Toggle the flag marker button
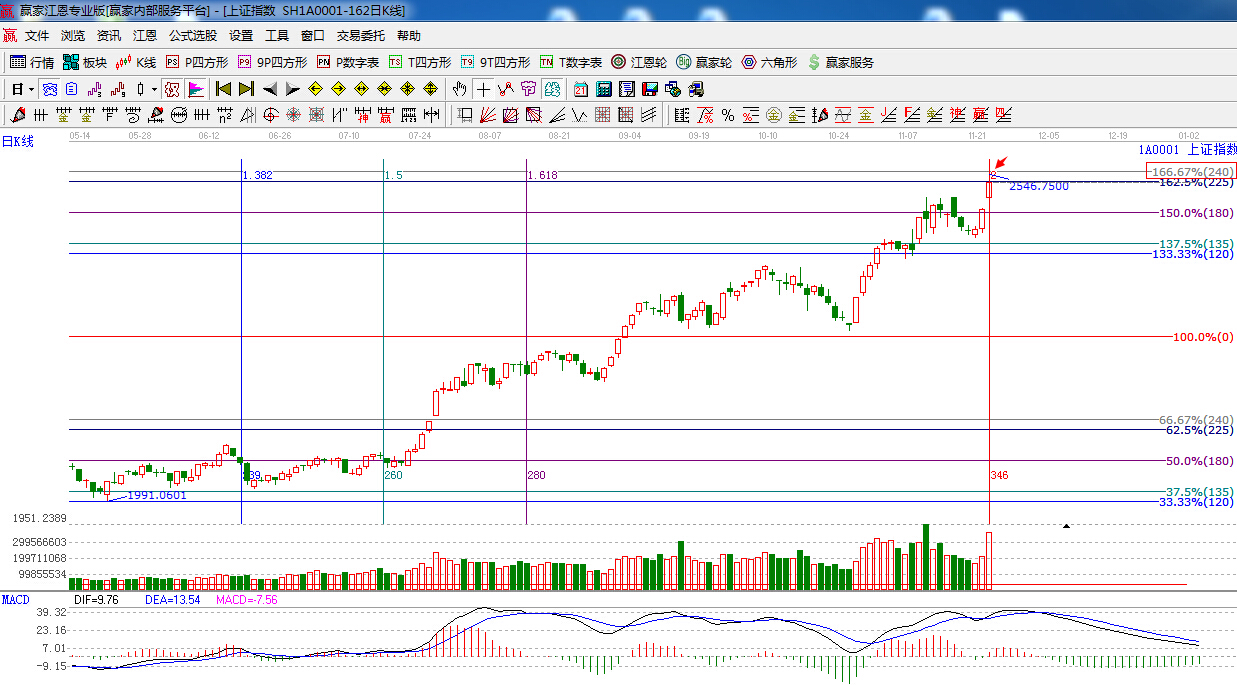Image resolution: width=1237 pixels, height=685 pixels. coord(195,89)
